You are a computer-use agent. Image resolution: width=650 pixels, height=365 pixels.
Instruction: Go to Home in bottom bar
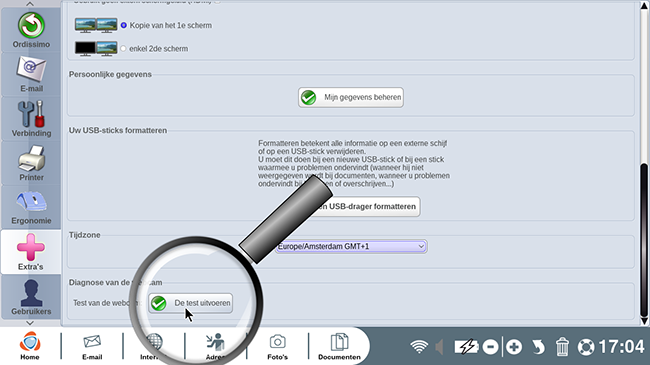click(x=30, y=346)
